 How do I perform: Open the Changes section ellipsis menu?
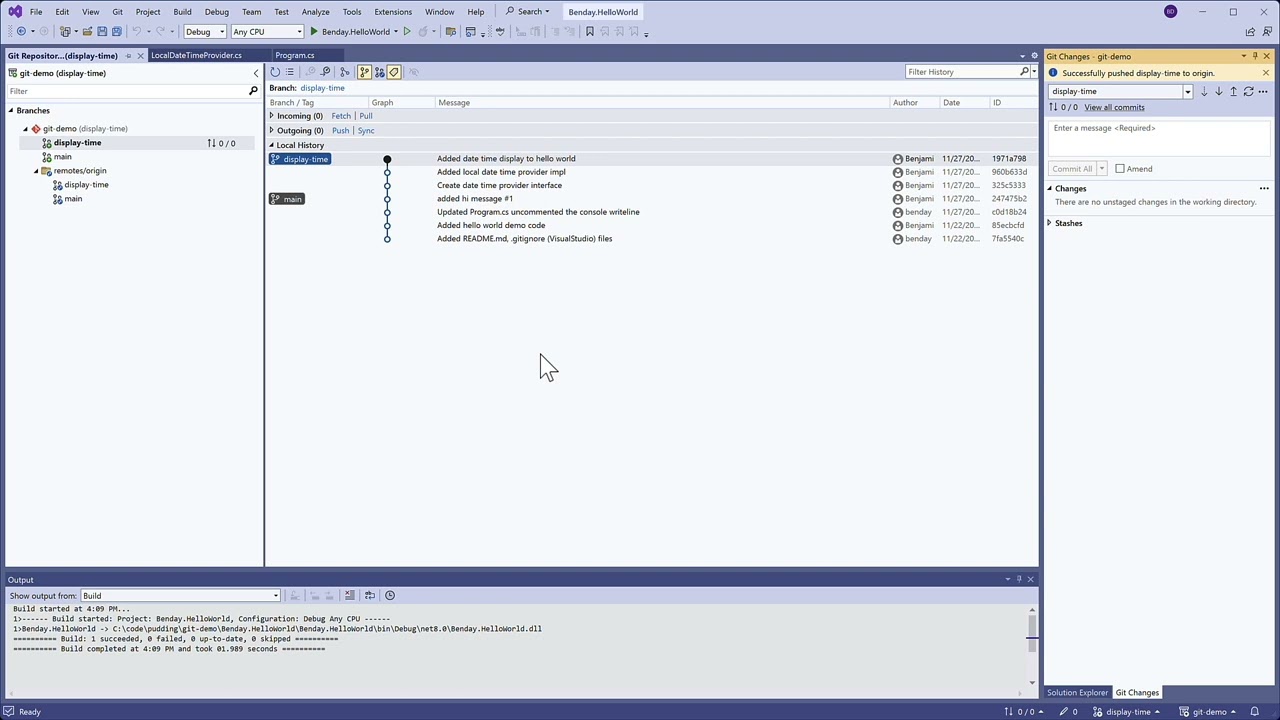click(1264, 188)
